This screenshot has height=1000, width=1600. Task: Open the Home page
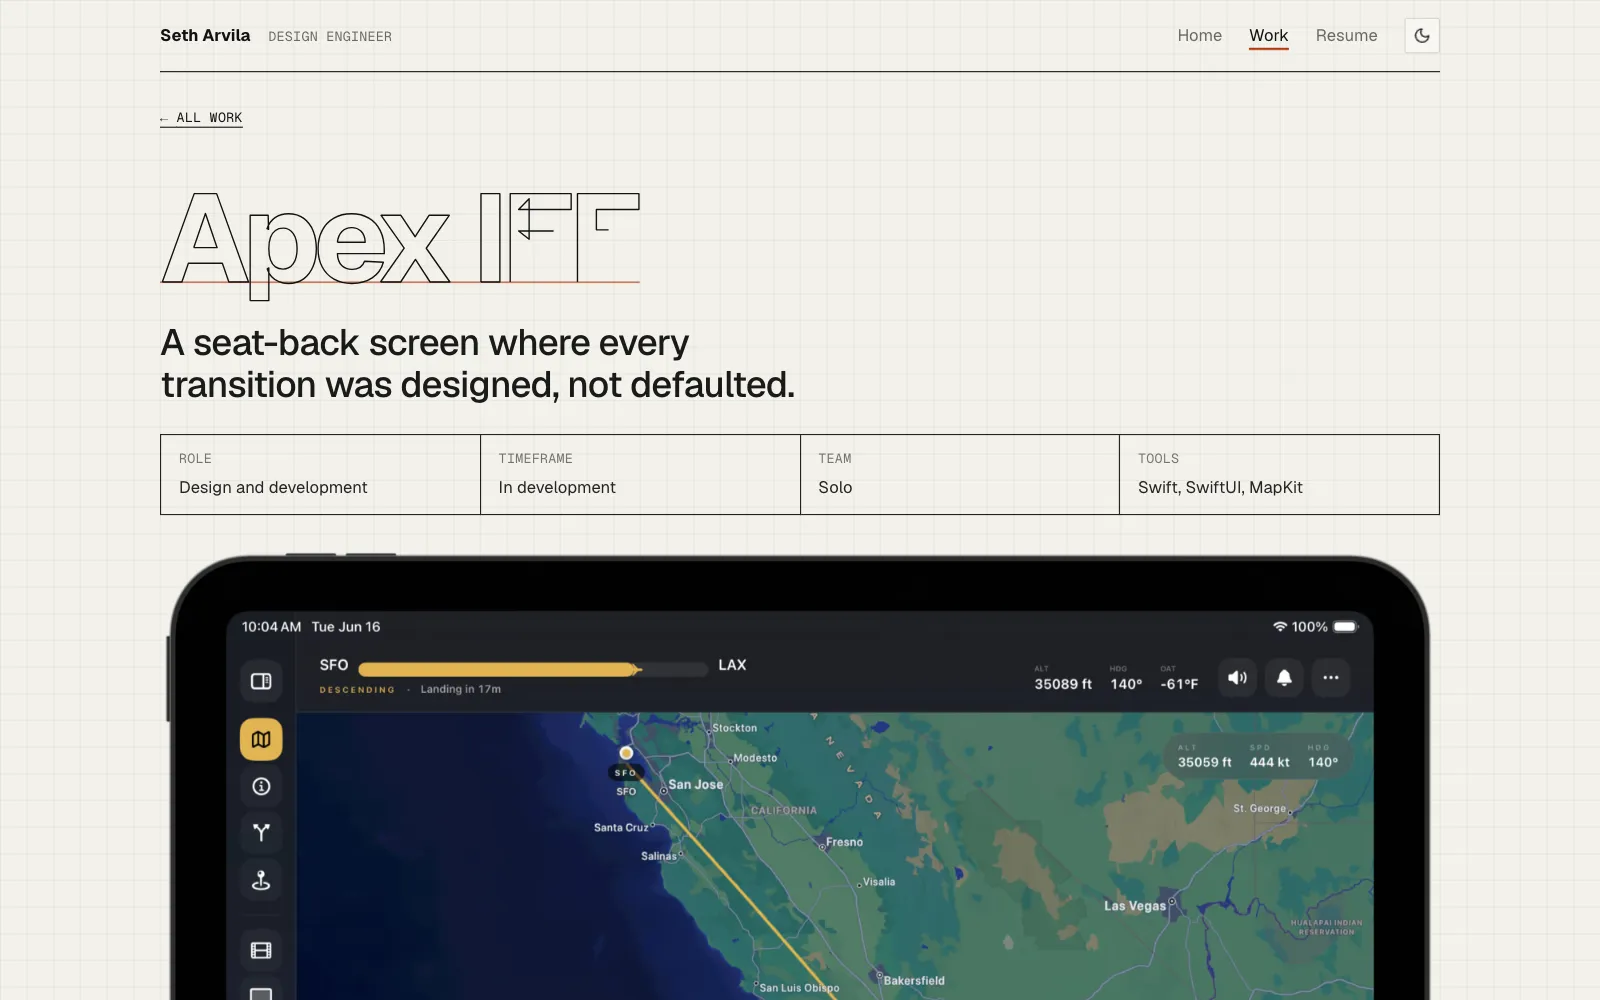coord(1199,36)
